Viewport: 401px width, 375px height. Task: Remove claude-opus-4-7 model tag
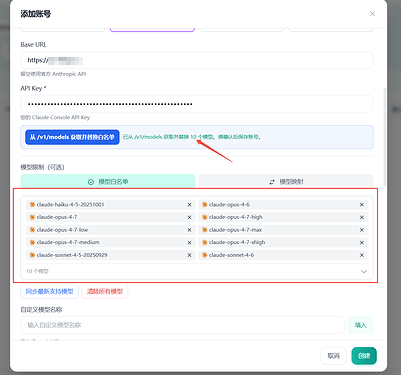[189, 217]
